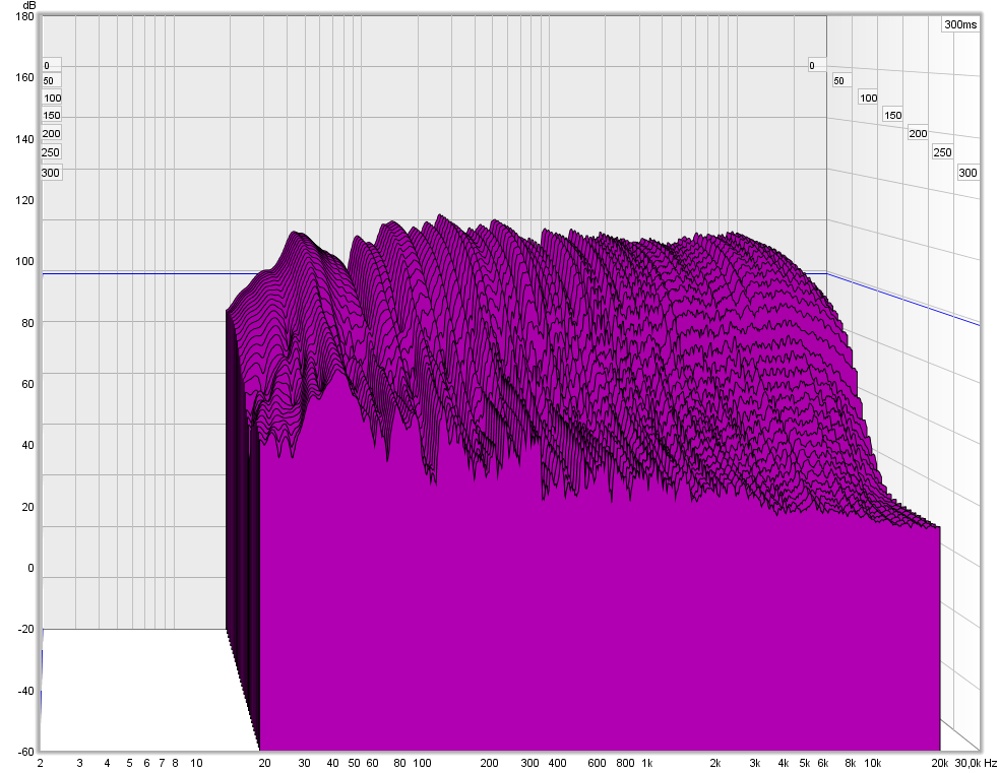Click the 30 Hz frequency axis label
Screen dimensions: 999x773
pos(304,763)
